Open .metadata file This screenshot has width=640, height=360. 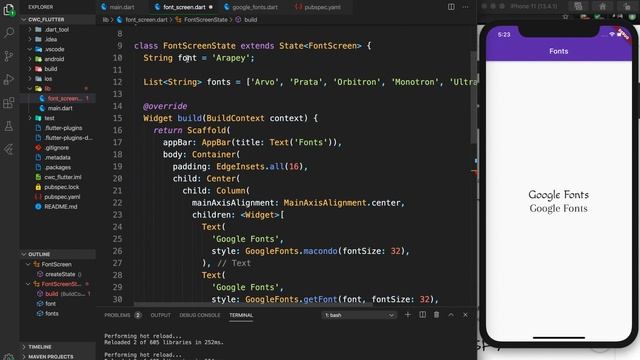pos(58,158)
